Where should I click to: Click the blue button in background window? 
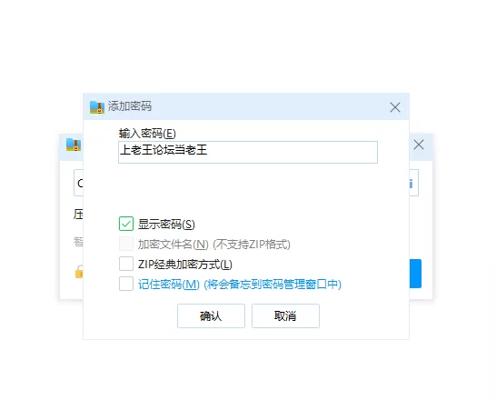coord(415,273)
